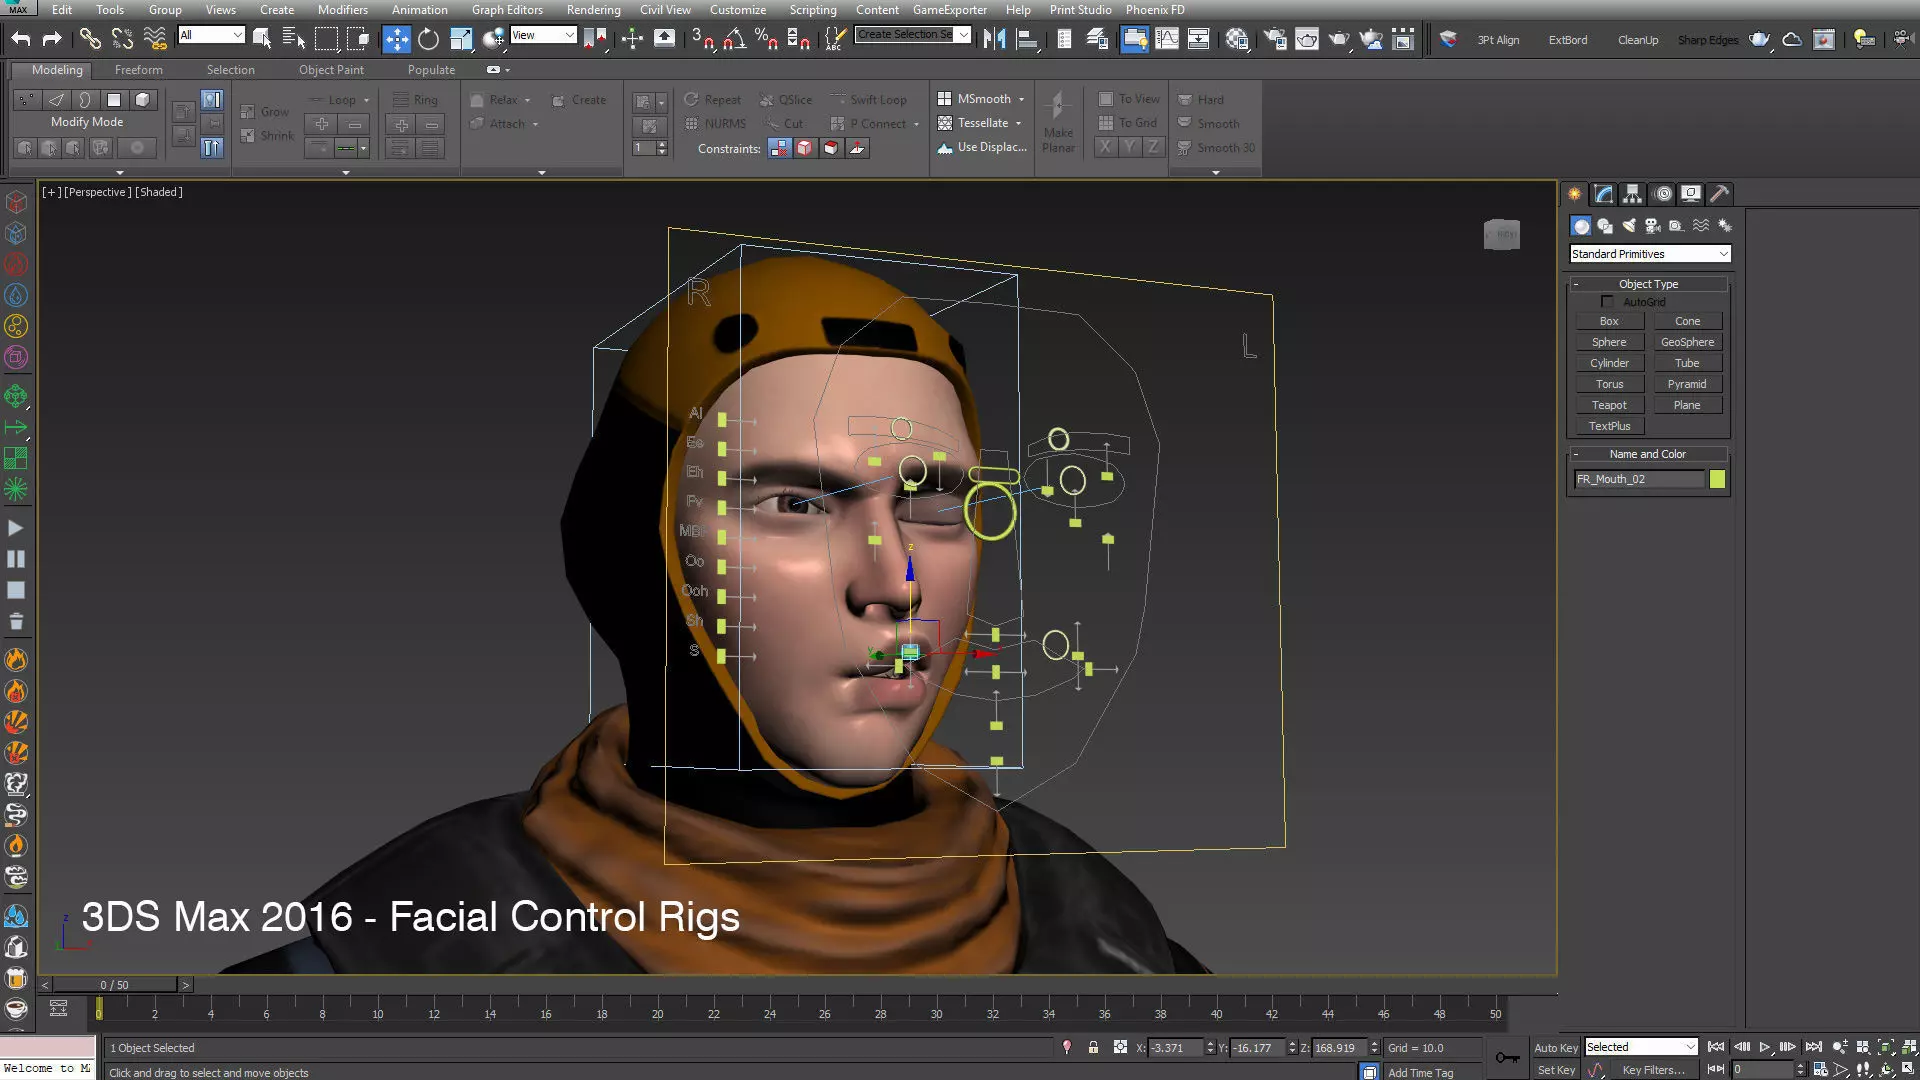1920x1080 pixels.
Task: Open the Graph Editors menu
Action: (x=507, y=9)
